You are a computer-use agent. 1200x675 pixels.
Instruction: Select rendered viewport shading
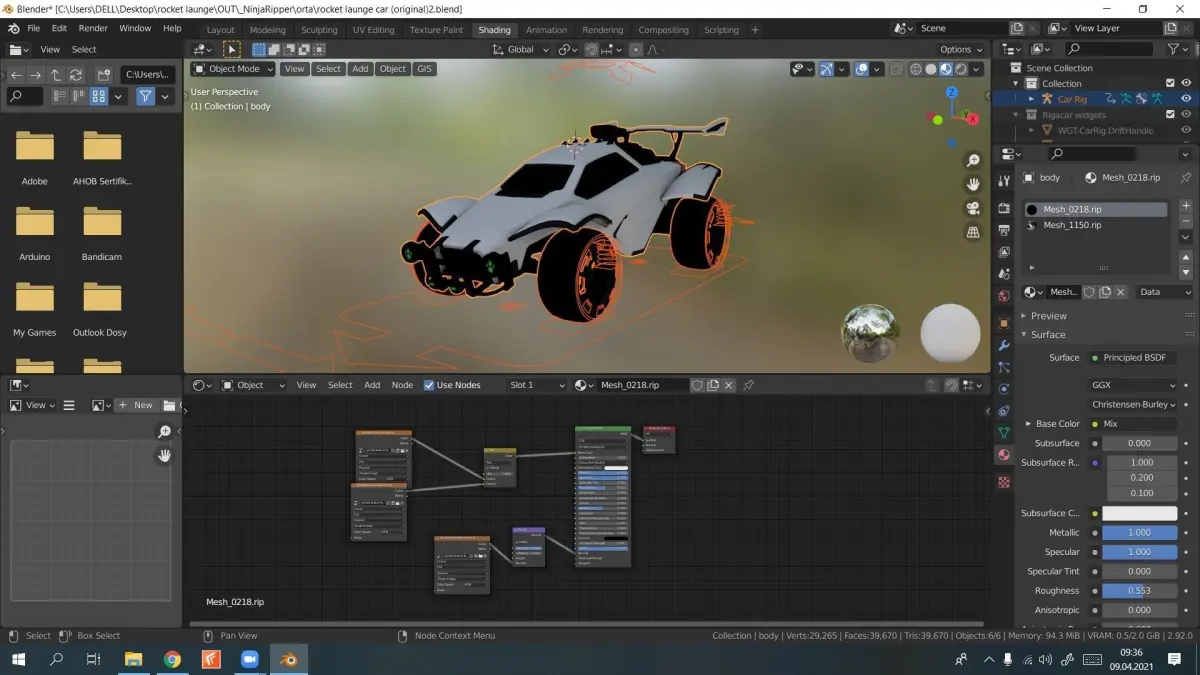click(x=961, y=69)
